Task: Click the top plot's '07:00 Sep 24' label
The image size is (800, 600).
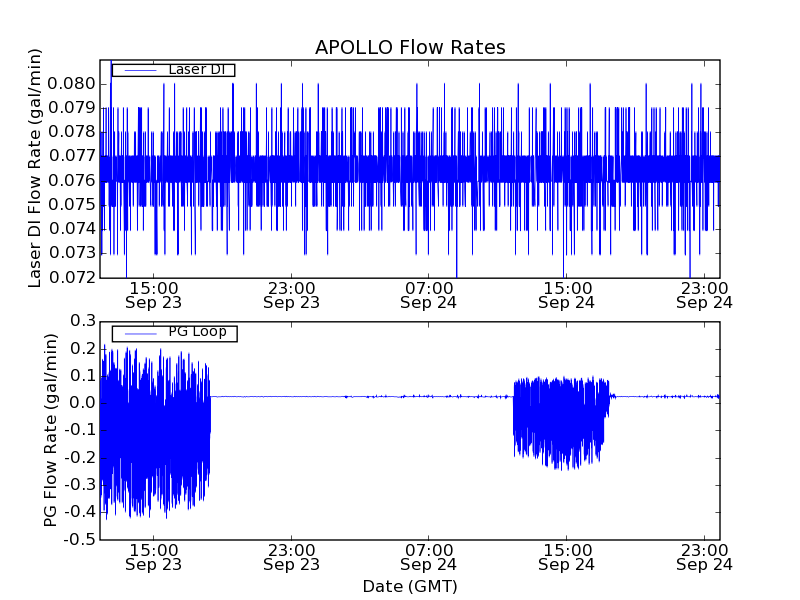Action: [429, 295]
